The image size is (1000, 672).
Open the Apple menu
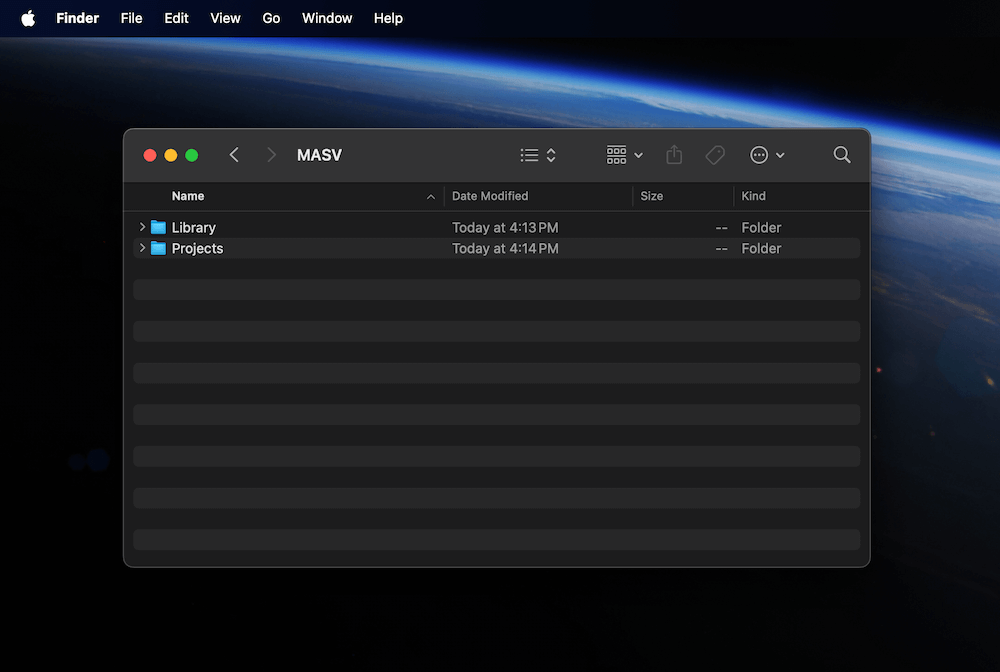coord(28,18)
